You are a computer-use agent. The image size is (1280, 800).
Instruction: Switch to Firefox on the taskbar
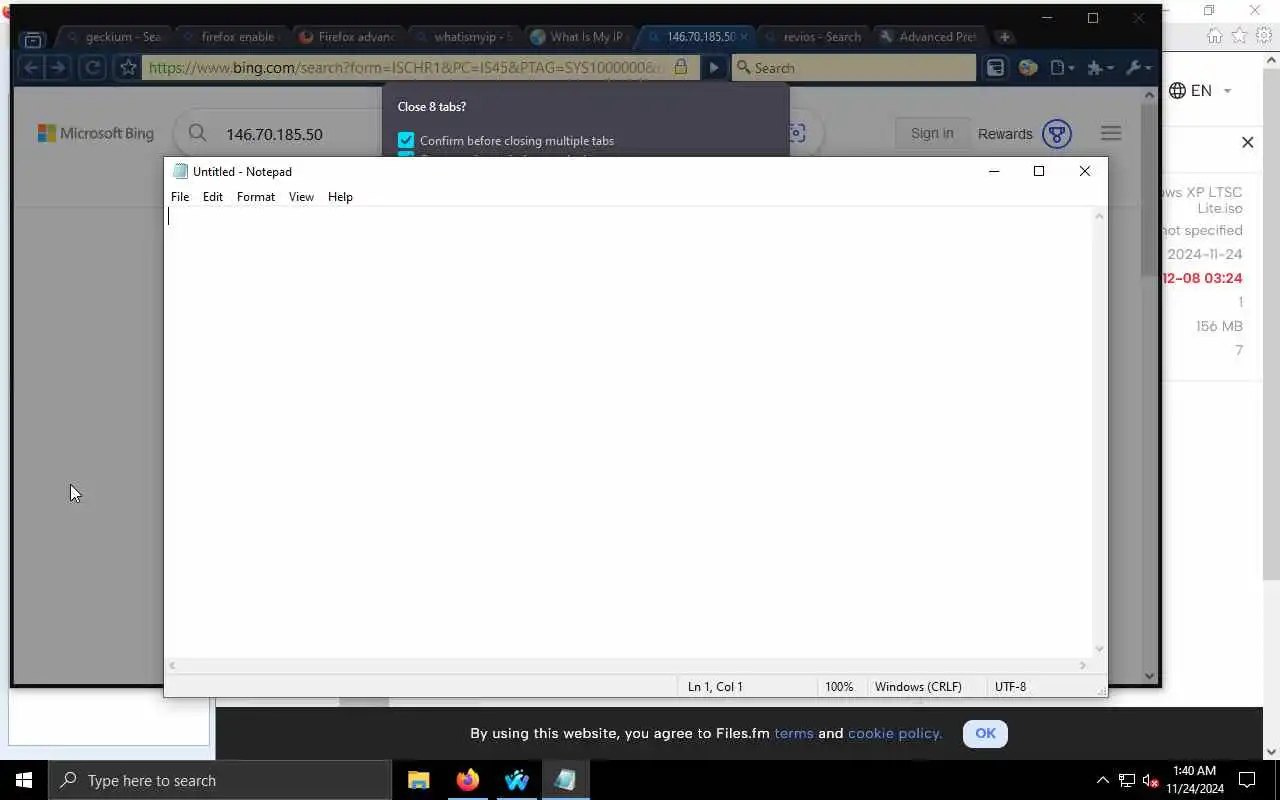(467, 780)
